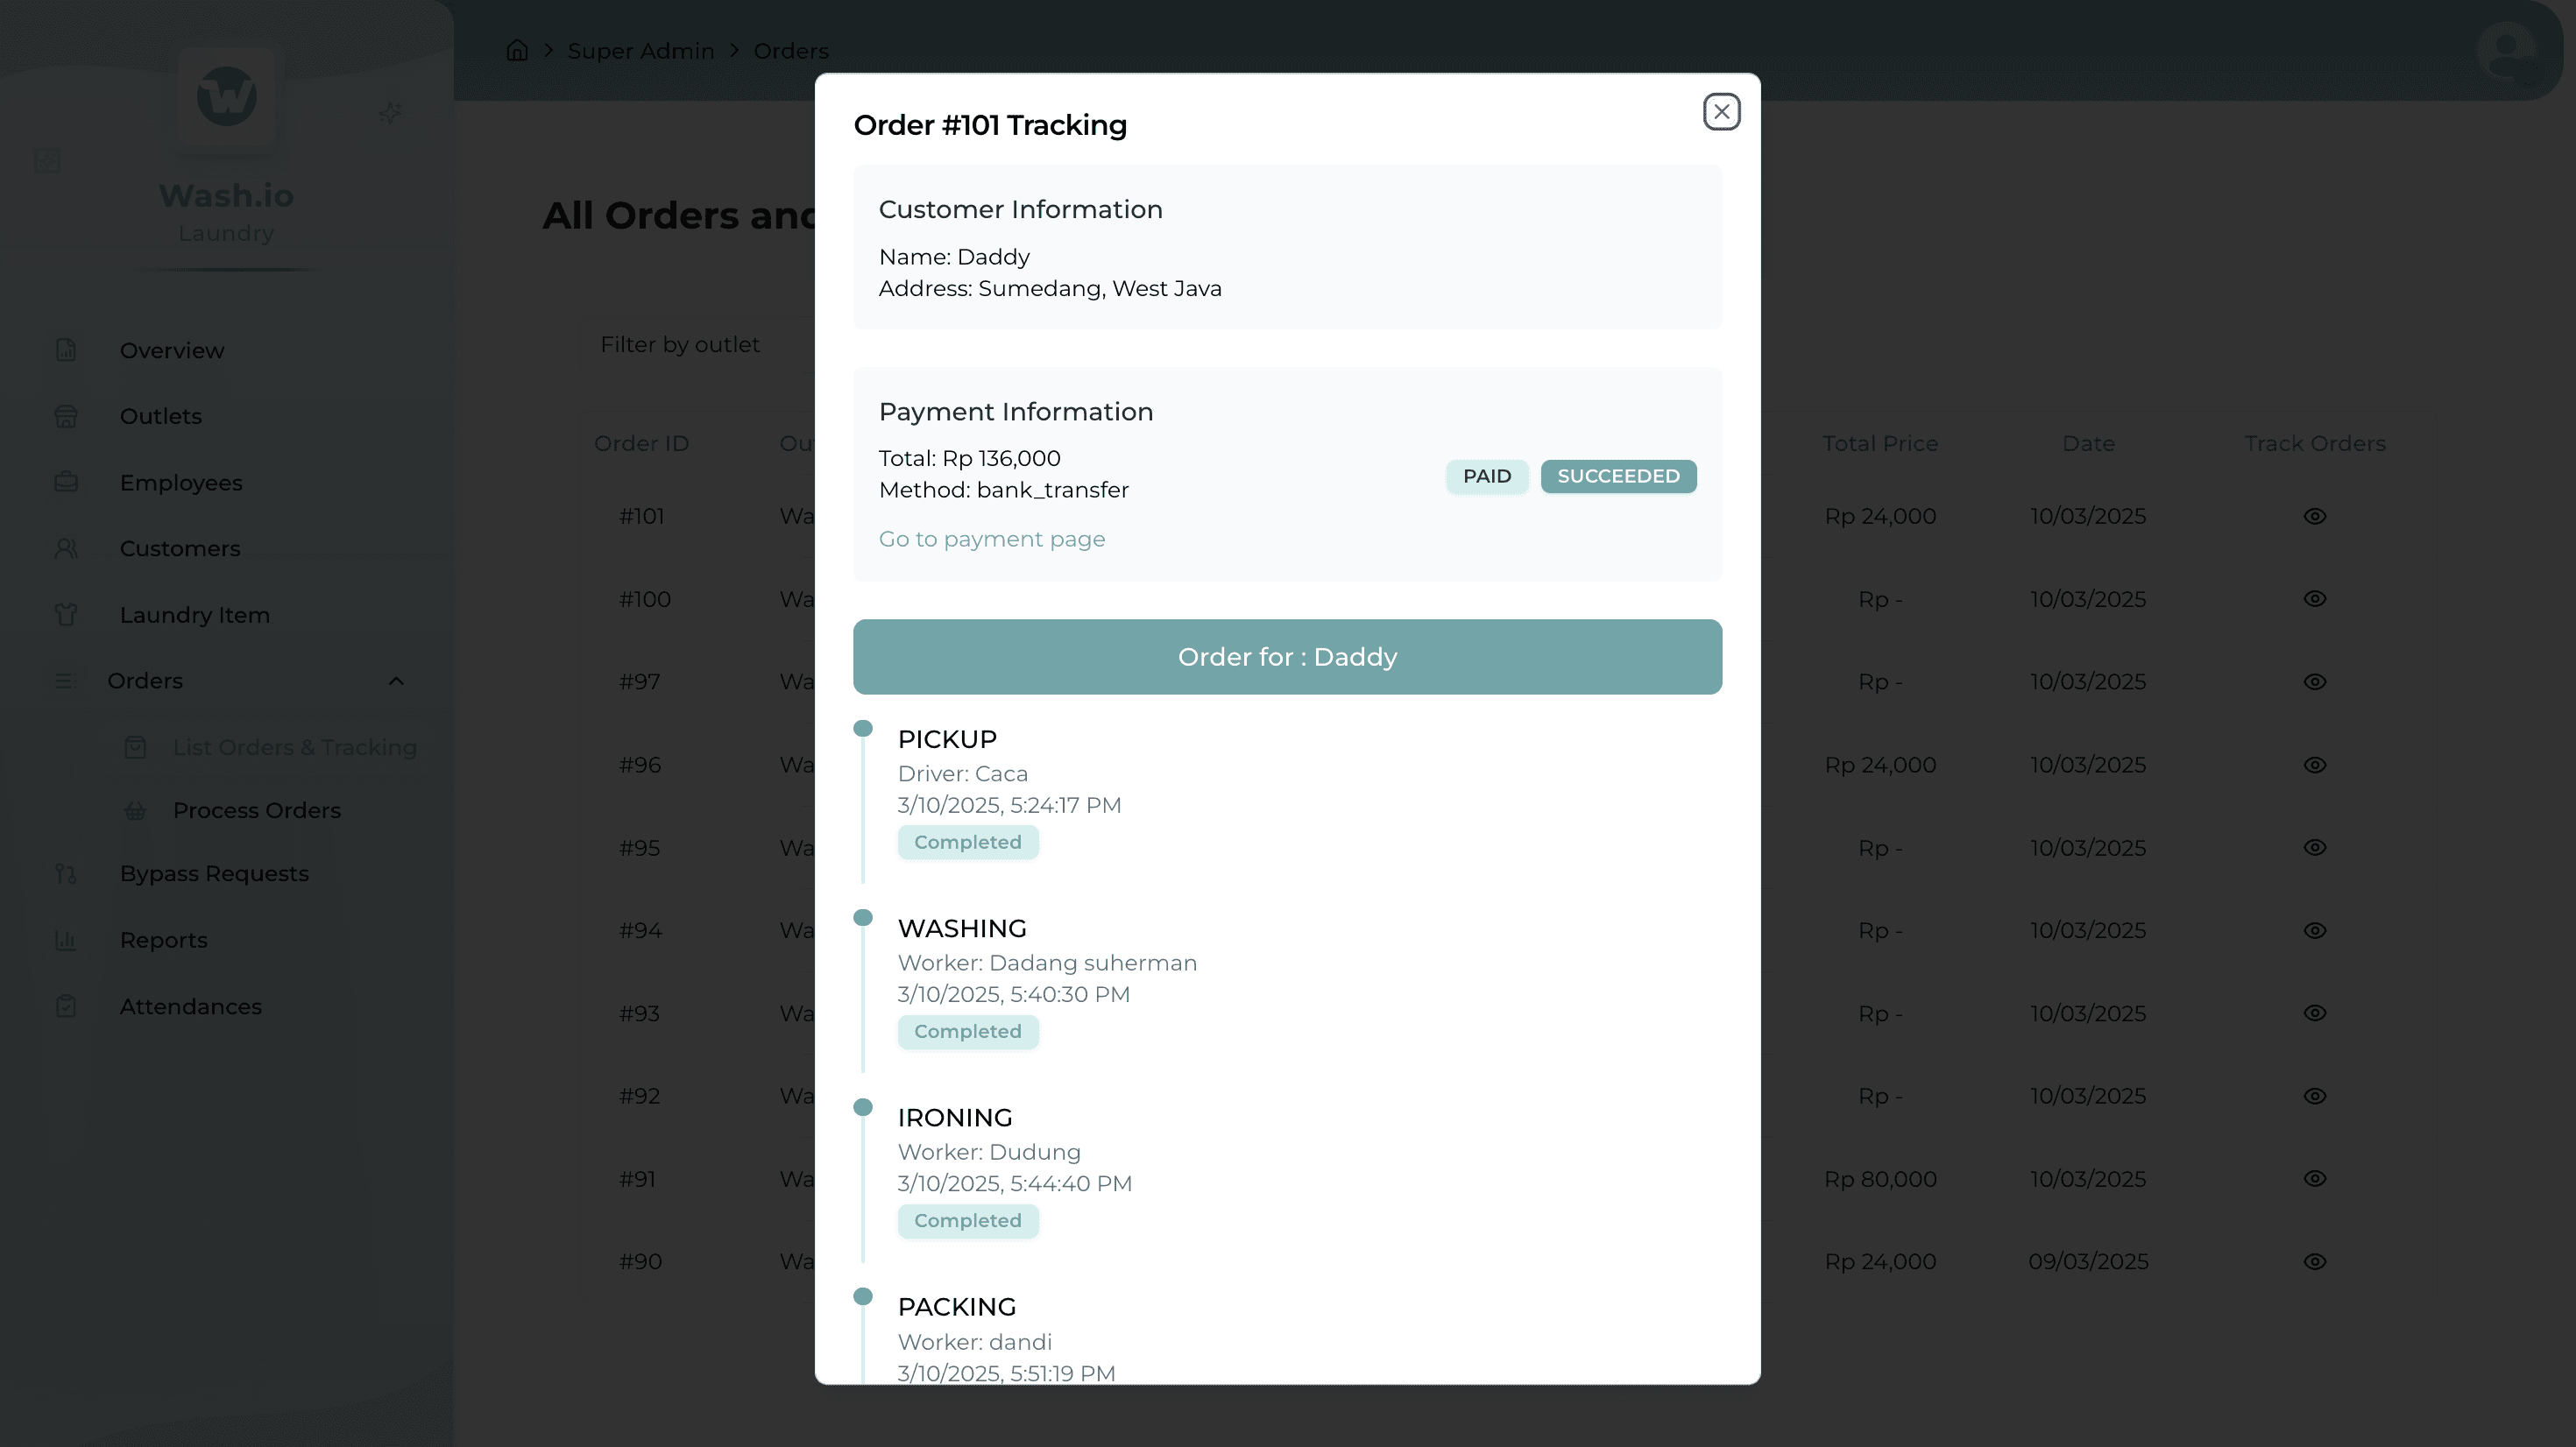Open the user avatar at top right
The height and width of the screenshot is (1447, 2576).
tap(2508, 50)
